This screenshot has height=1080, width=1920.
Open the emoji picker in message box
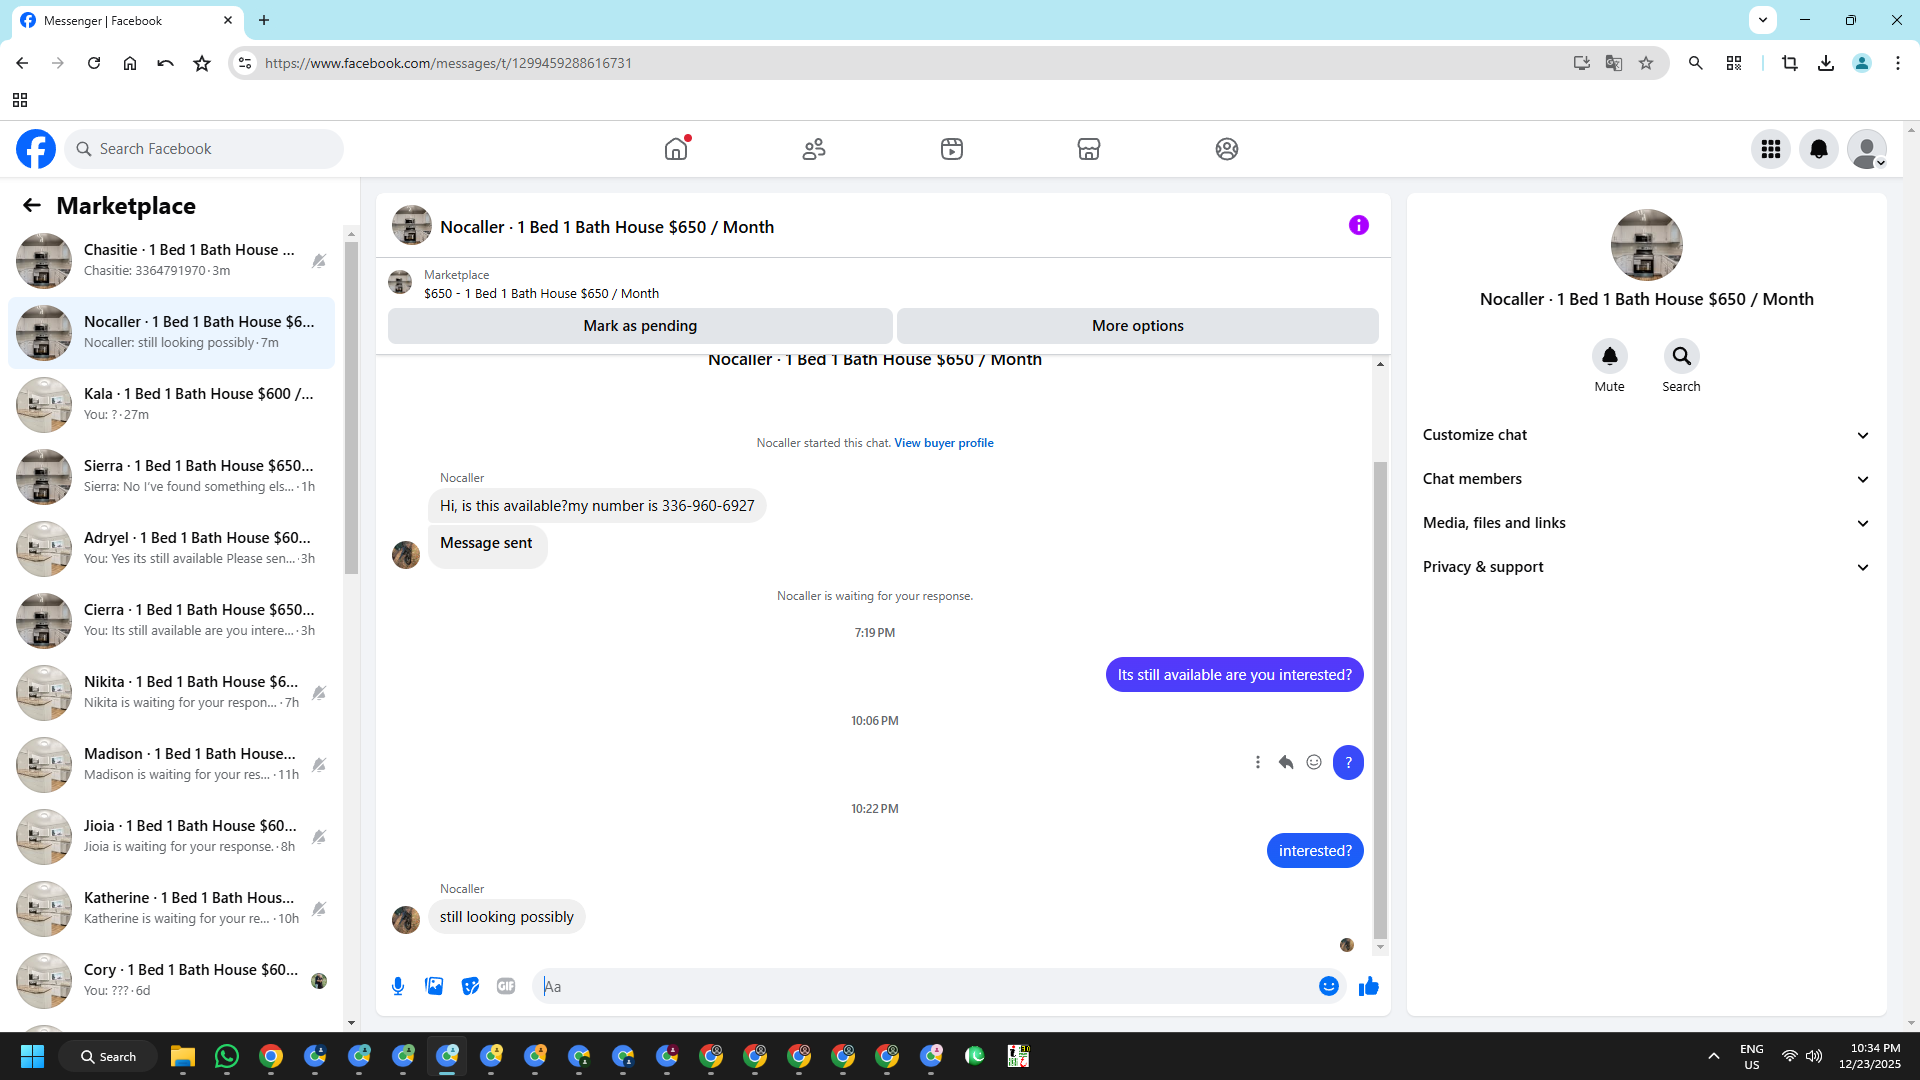click(1328, 986)
